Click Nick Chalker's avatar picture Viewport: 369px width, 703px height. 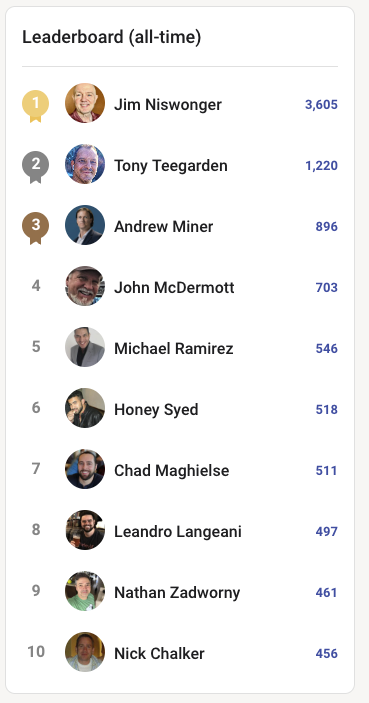click(x=85, y=652)
